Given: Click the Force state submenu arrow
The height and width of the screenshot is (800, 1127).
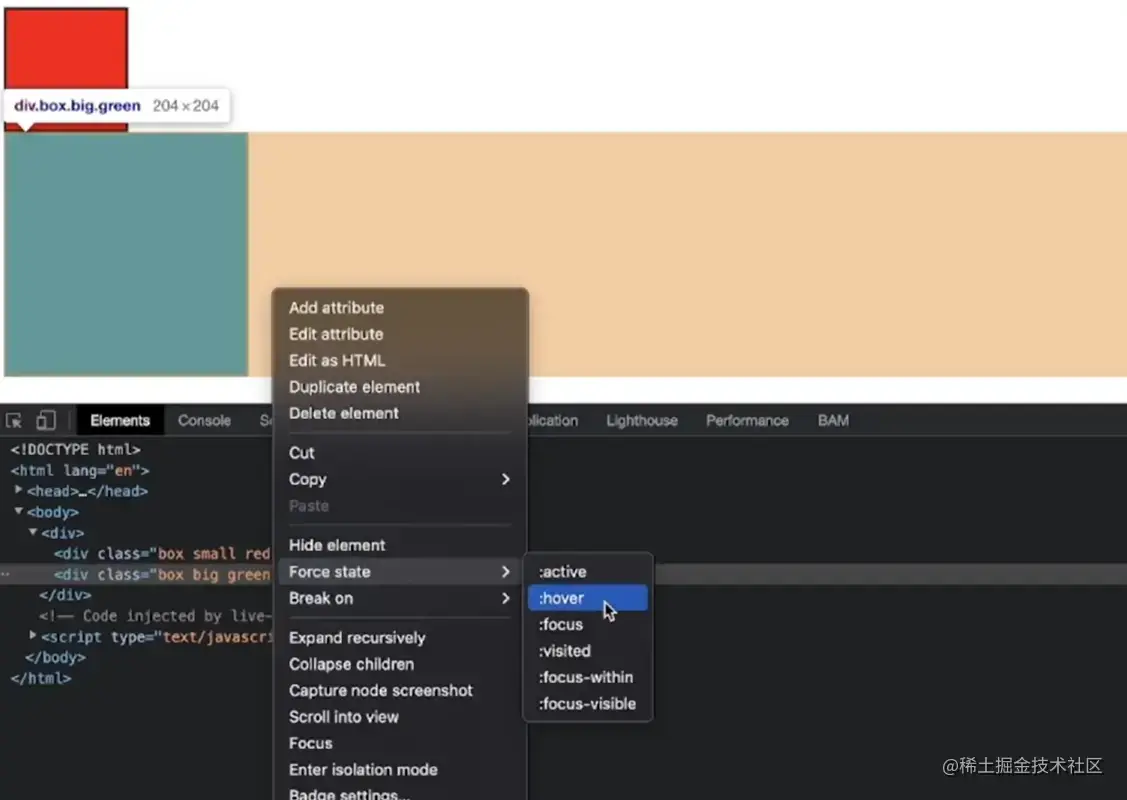Looking at the screenshot, I should point(505,572).
